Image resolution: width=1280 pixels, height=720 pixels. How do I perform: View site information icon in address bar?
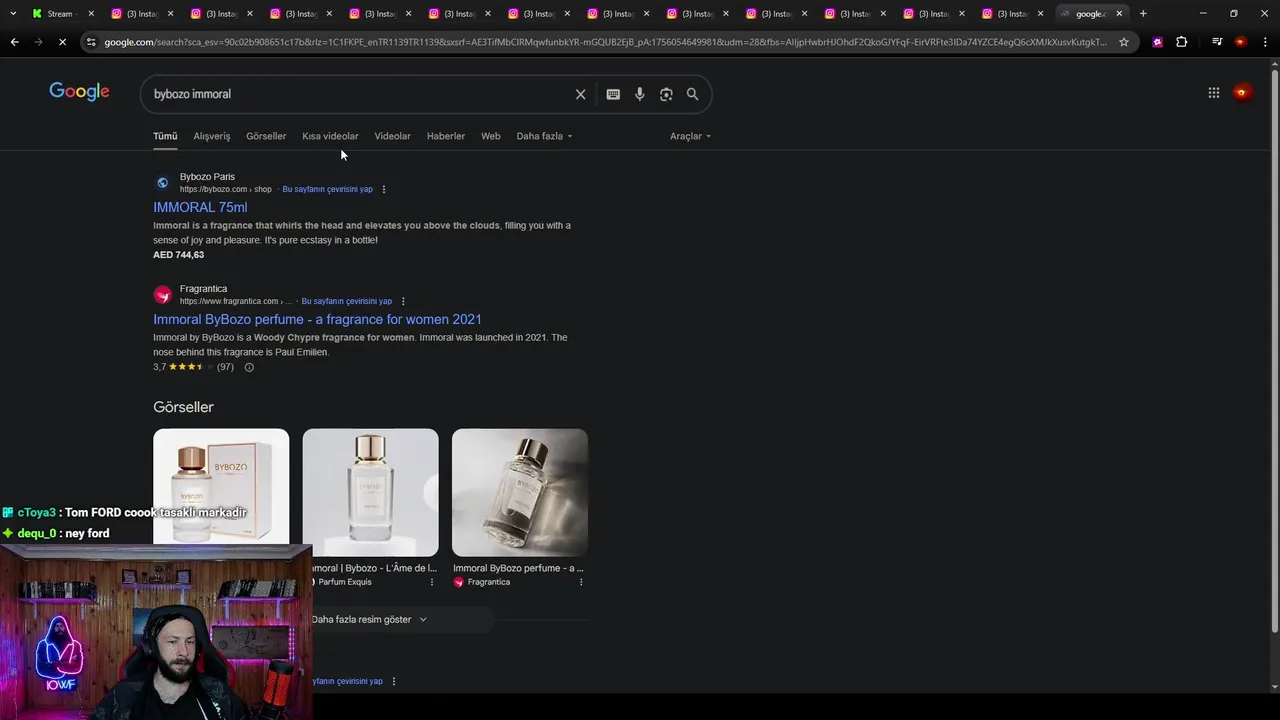[x=91, y=42]
